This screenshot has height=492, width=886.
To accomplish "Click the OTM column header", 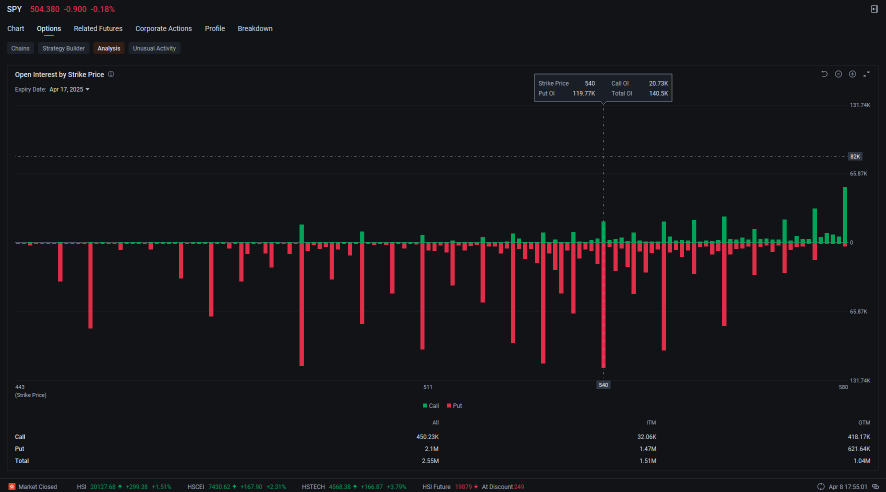I will tap(865, 423).
